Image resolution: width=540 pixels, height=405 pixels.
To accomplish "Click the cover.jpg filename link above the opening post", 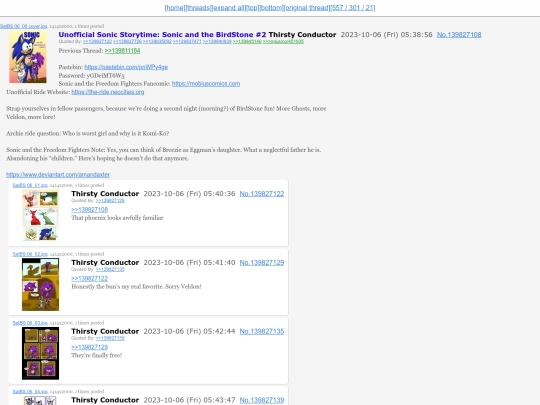I will (x=23, y=26).
